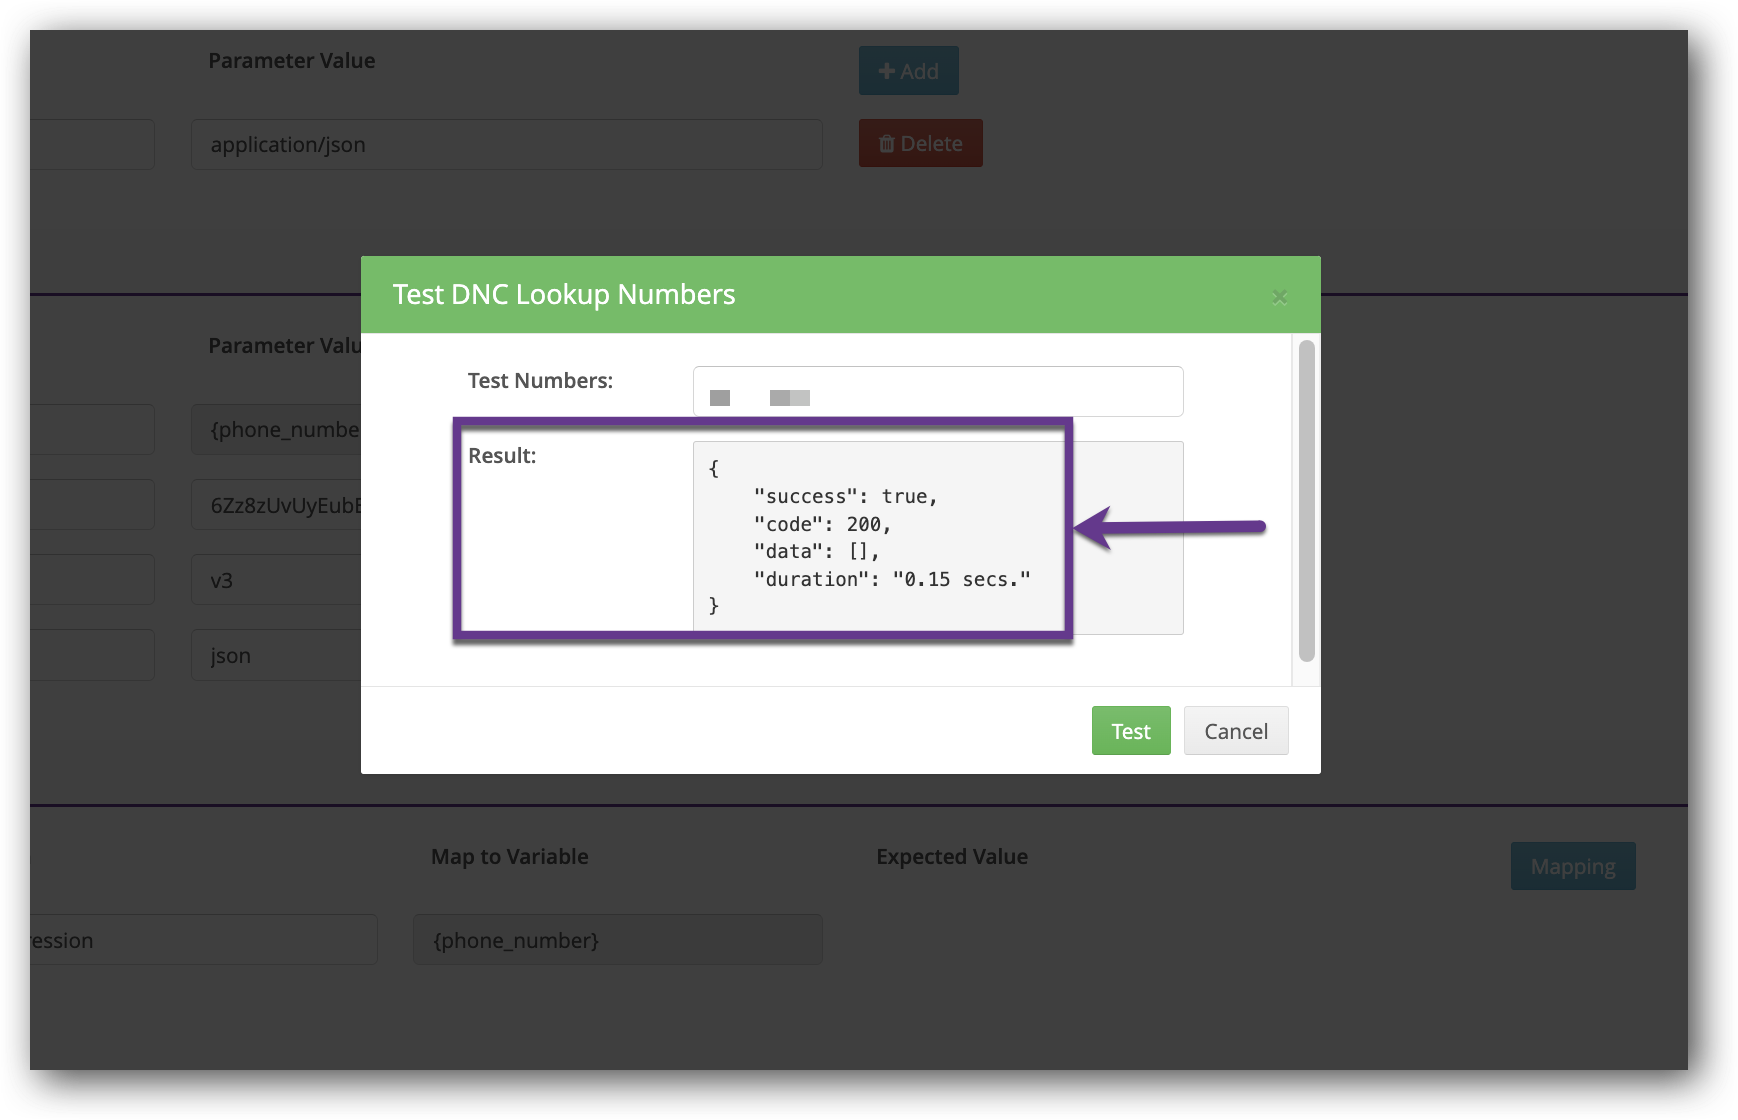Click the red Delete button

tap(921, 143)
